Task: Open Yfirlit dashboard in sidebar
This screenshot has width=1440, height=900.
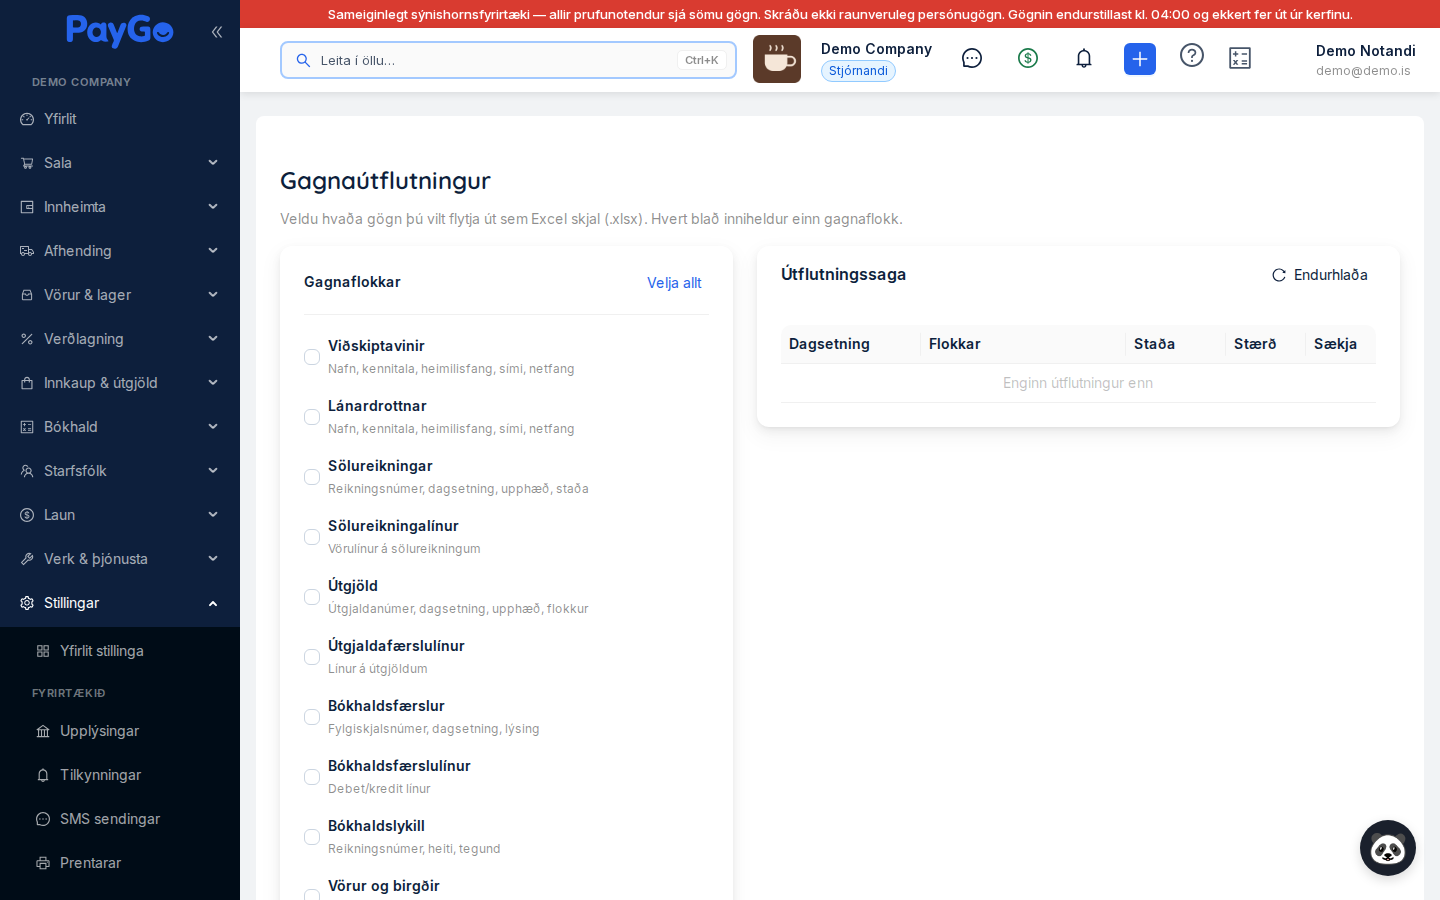Action: tap(120, 119)
